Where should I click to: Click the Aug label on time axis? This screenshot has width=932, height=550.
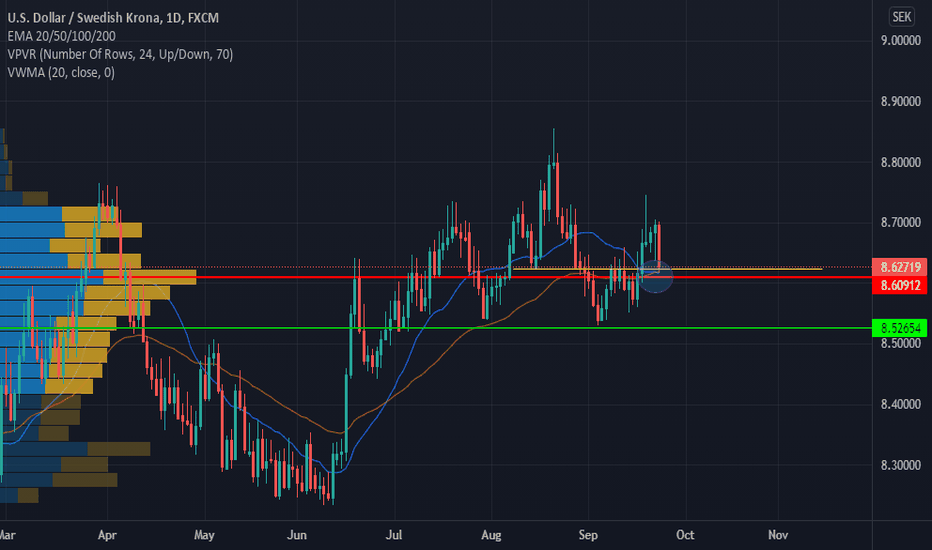491,535
